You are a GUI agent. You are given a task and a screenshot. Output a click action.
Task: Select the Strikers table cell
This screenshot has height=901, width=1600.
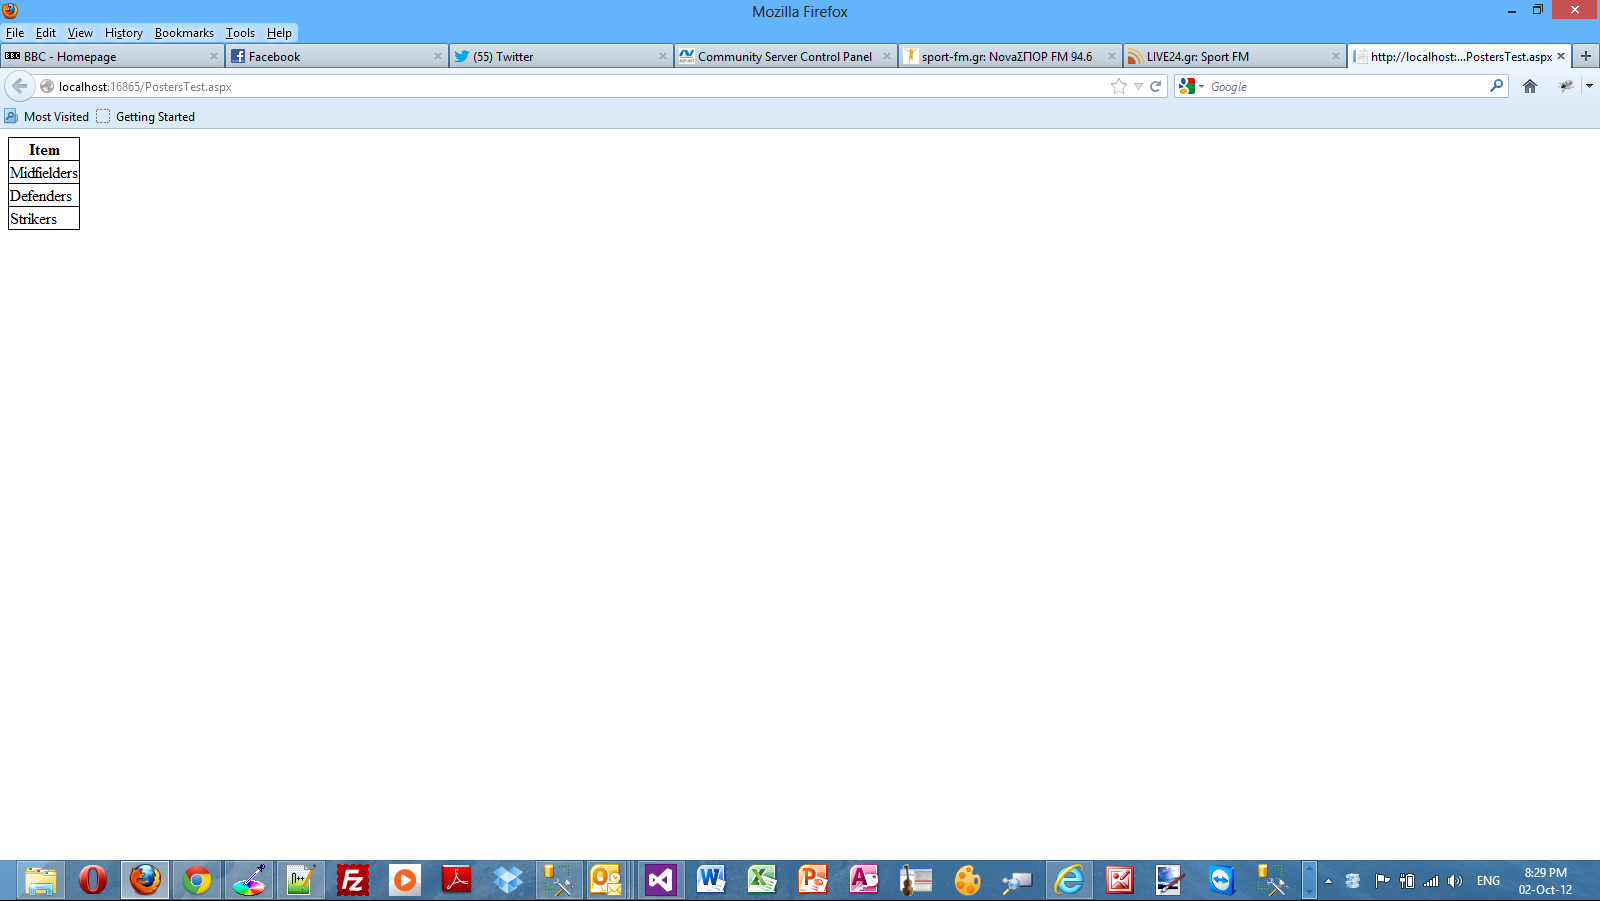[x=44, y=219]
